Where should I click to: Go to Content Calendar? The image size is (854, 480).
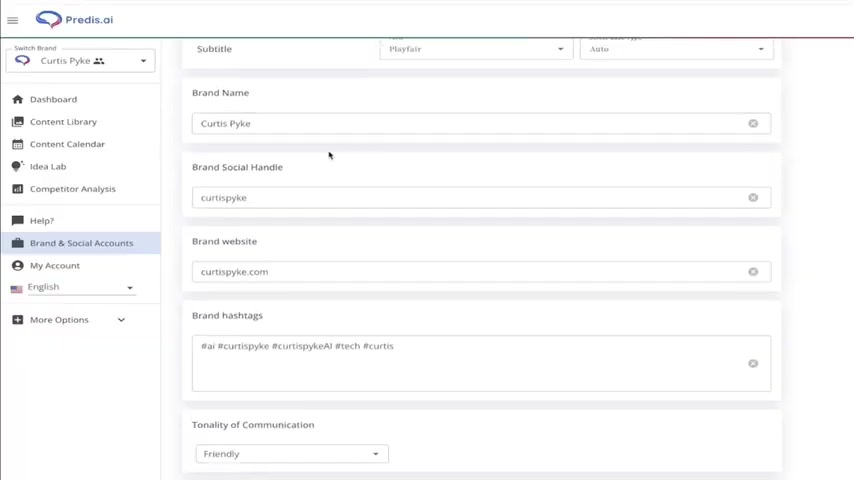[67, 144]
